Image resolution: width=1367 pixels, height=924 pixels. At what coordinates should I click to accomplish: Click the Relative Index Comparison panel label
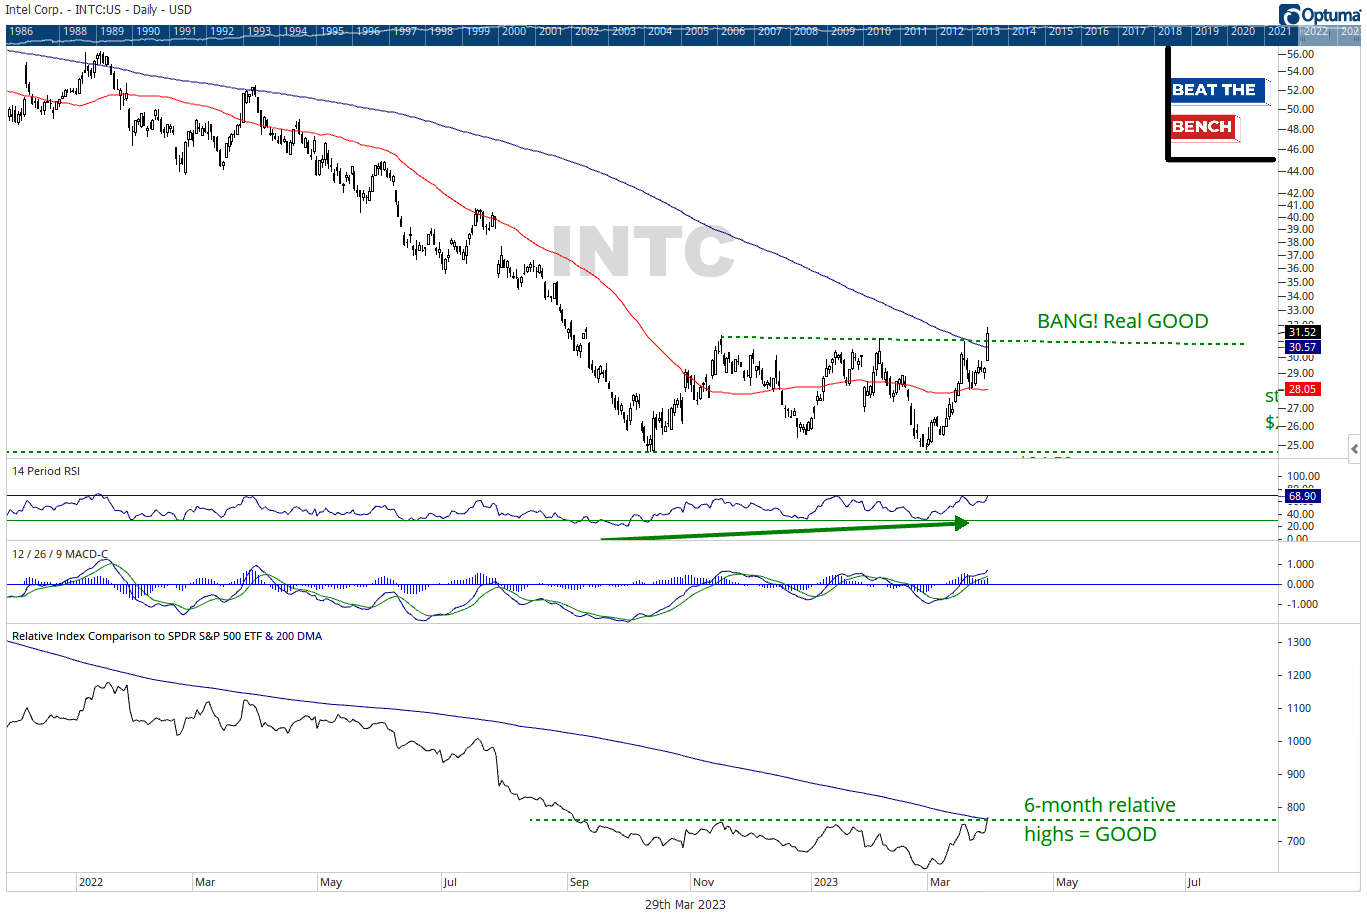pos(167,636)
